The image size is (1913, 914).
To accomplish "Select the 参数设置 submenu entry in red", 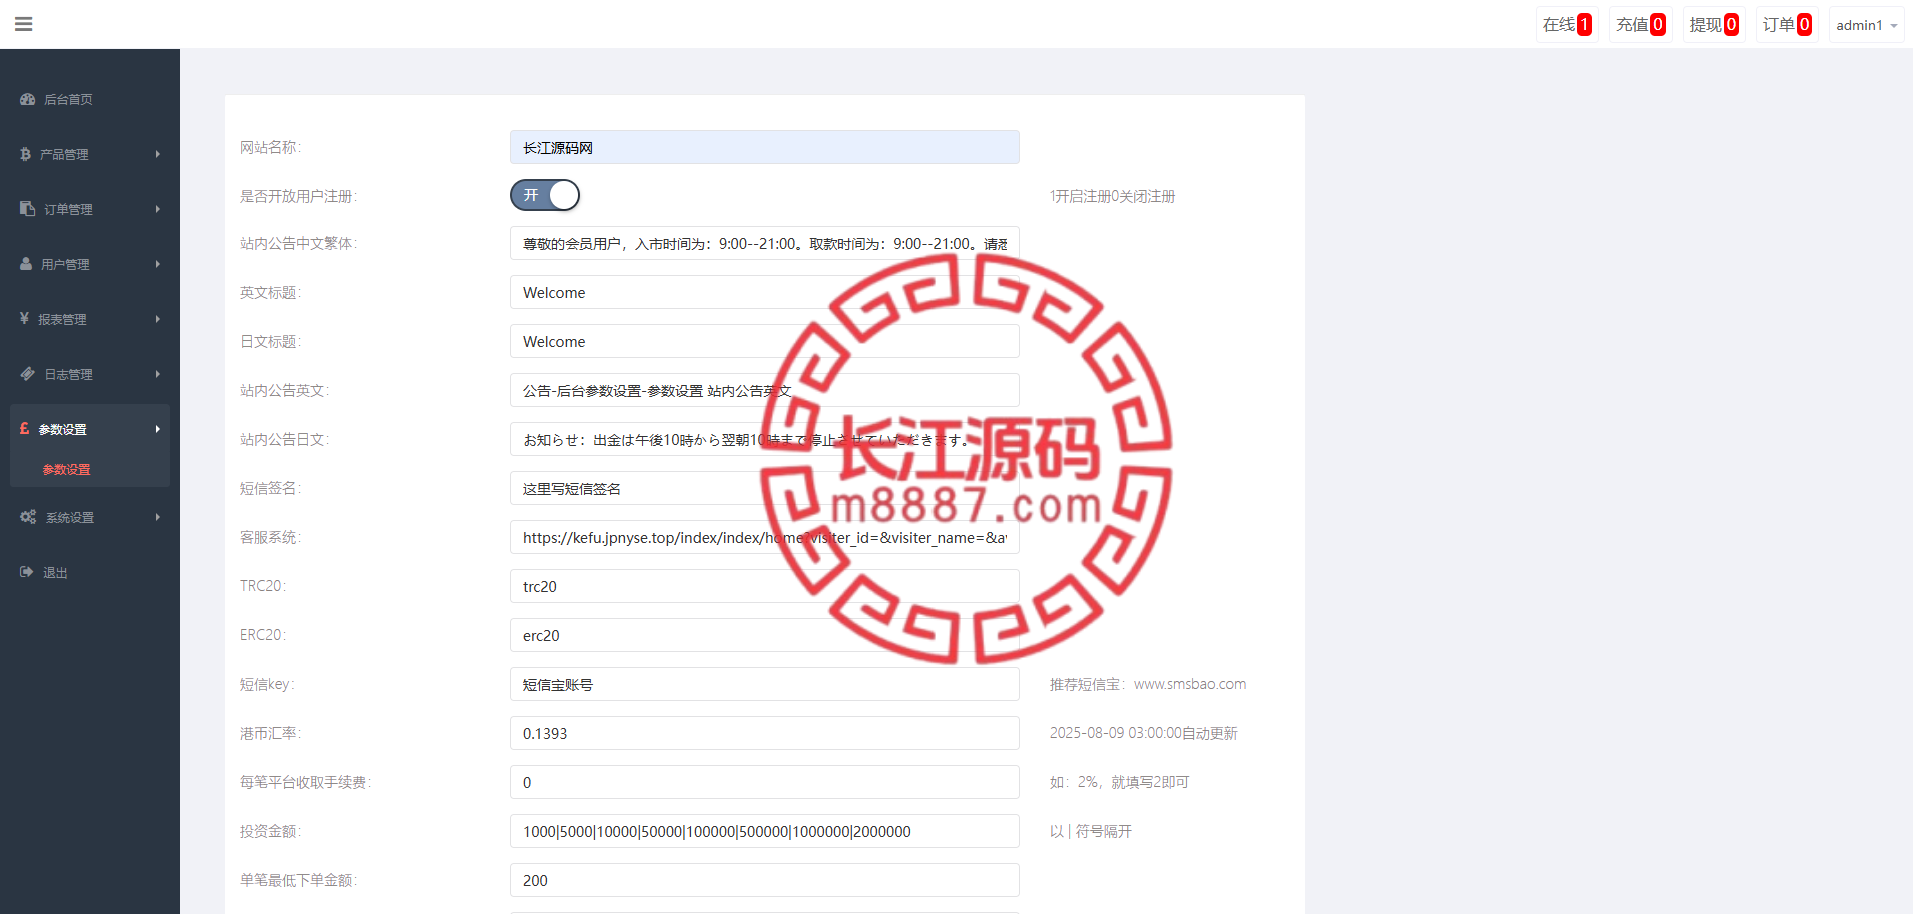I will point(66,469).
